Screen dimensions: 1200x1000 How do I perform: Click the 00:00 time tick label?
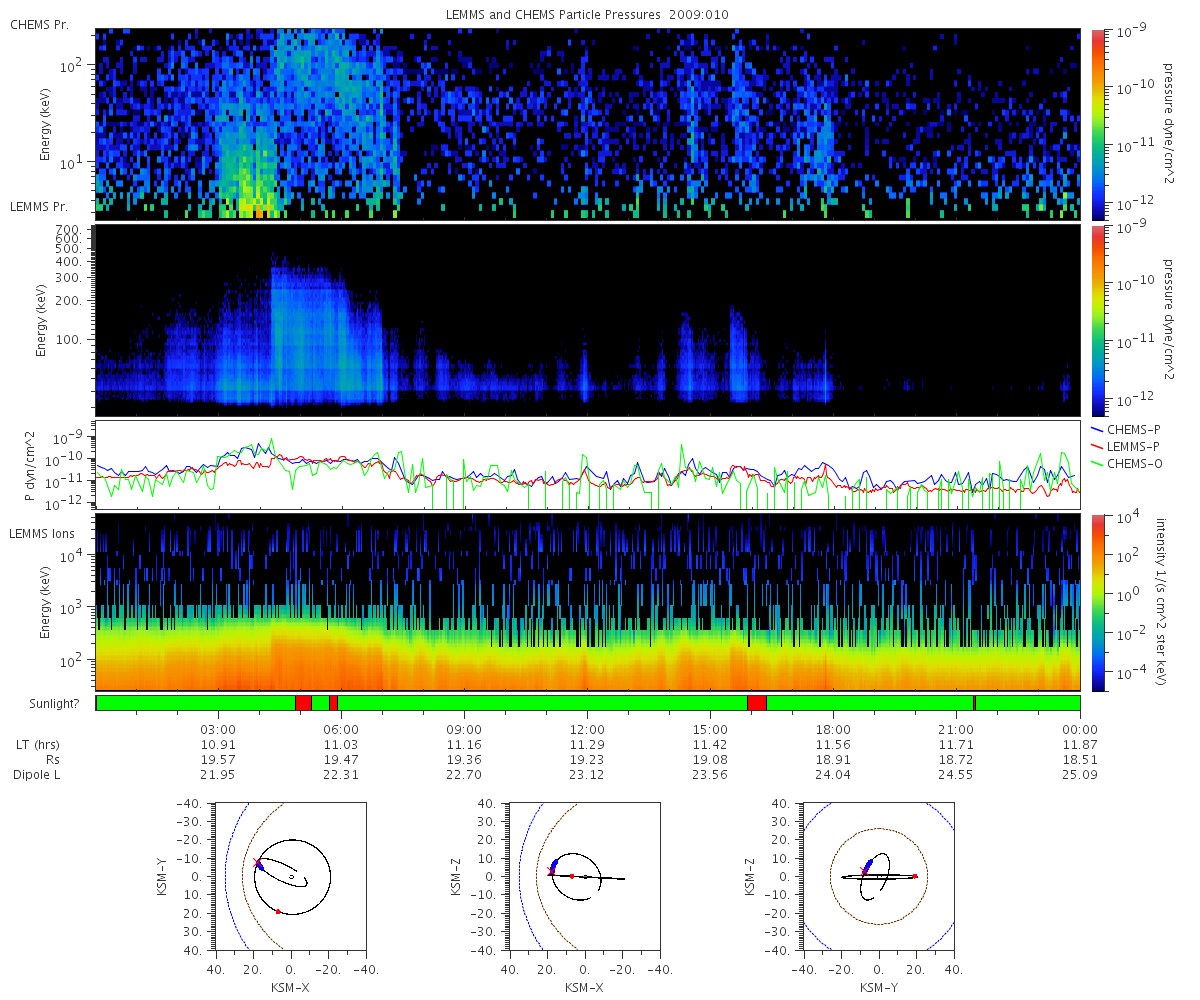tap(1080, 729)
